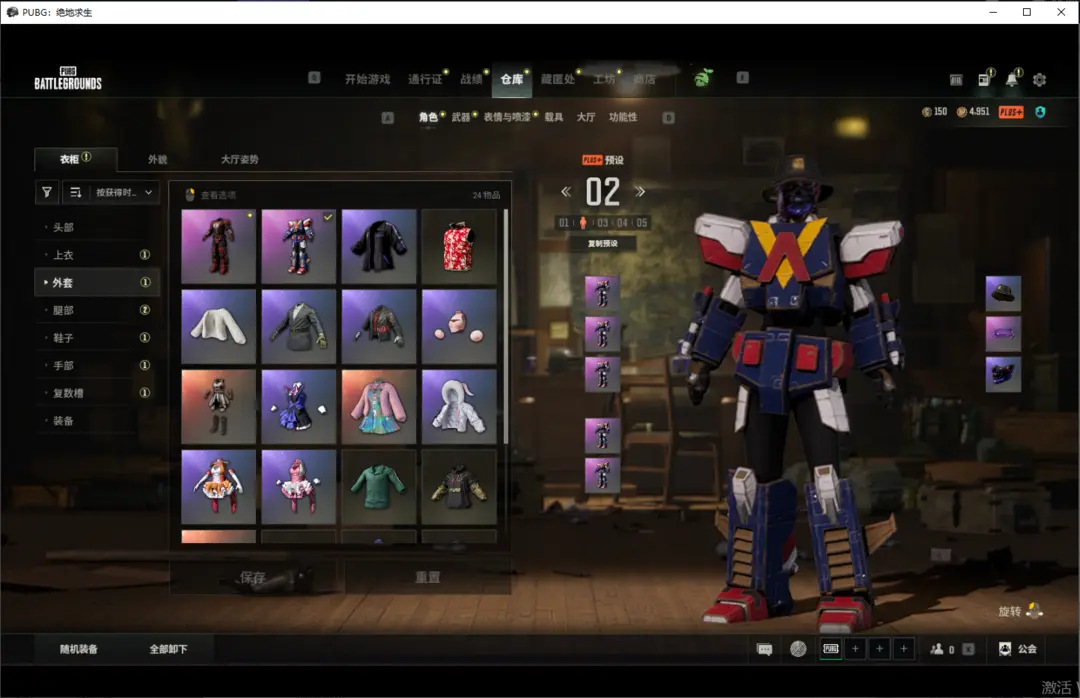
Task: Switch to the 大厅姿势 tab
Action: coord(240,159)
